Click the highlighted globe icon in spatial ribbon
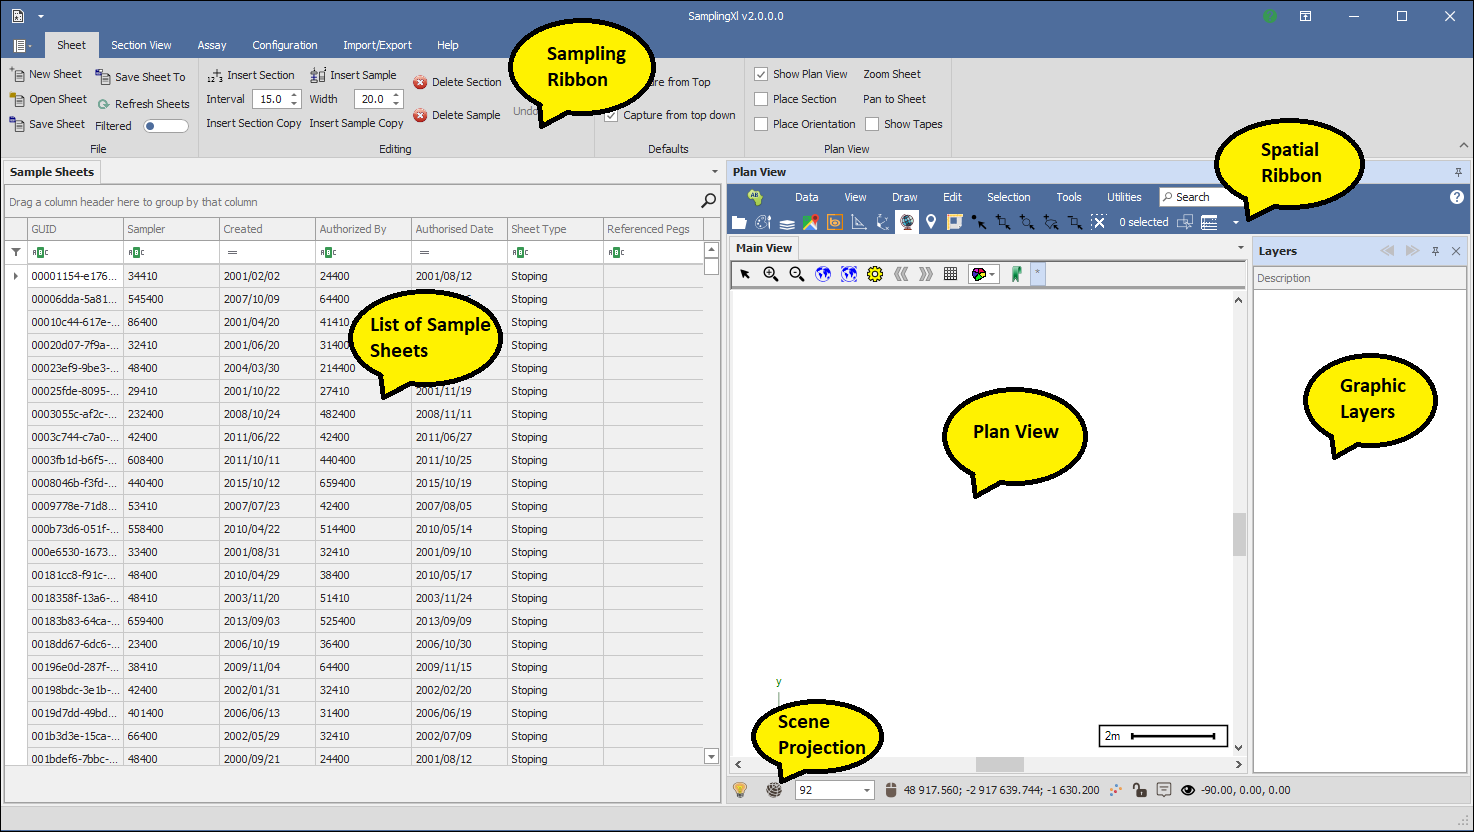Image resolution: width=1474 pixels, height=832 pixels. click(x=907, y=222)
